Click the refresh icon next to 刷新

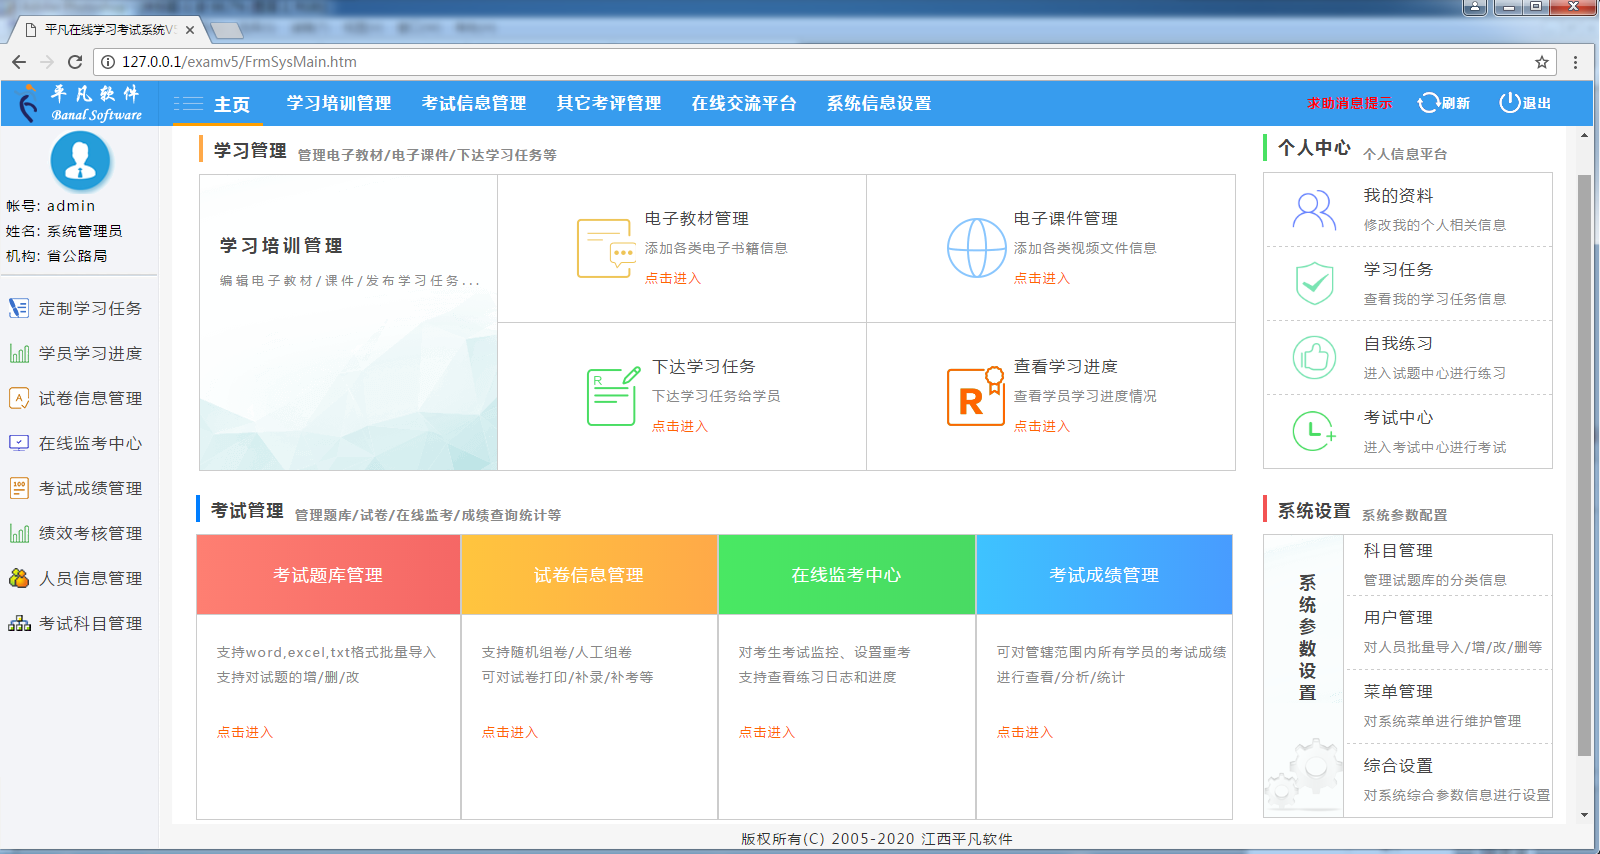pos(1429,103)
